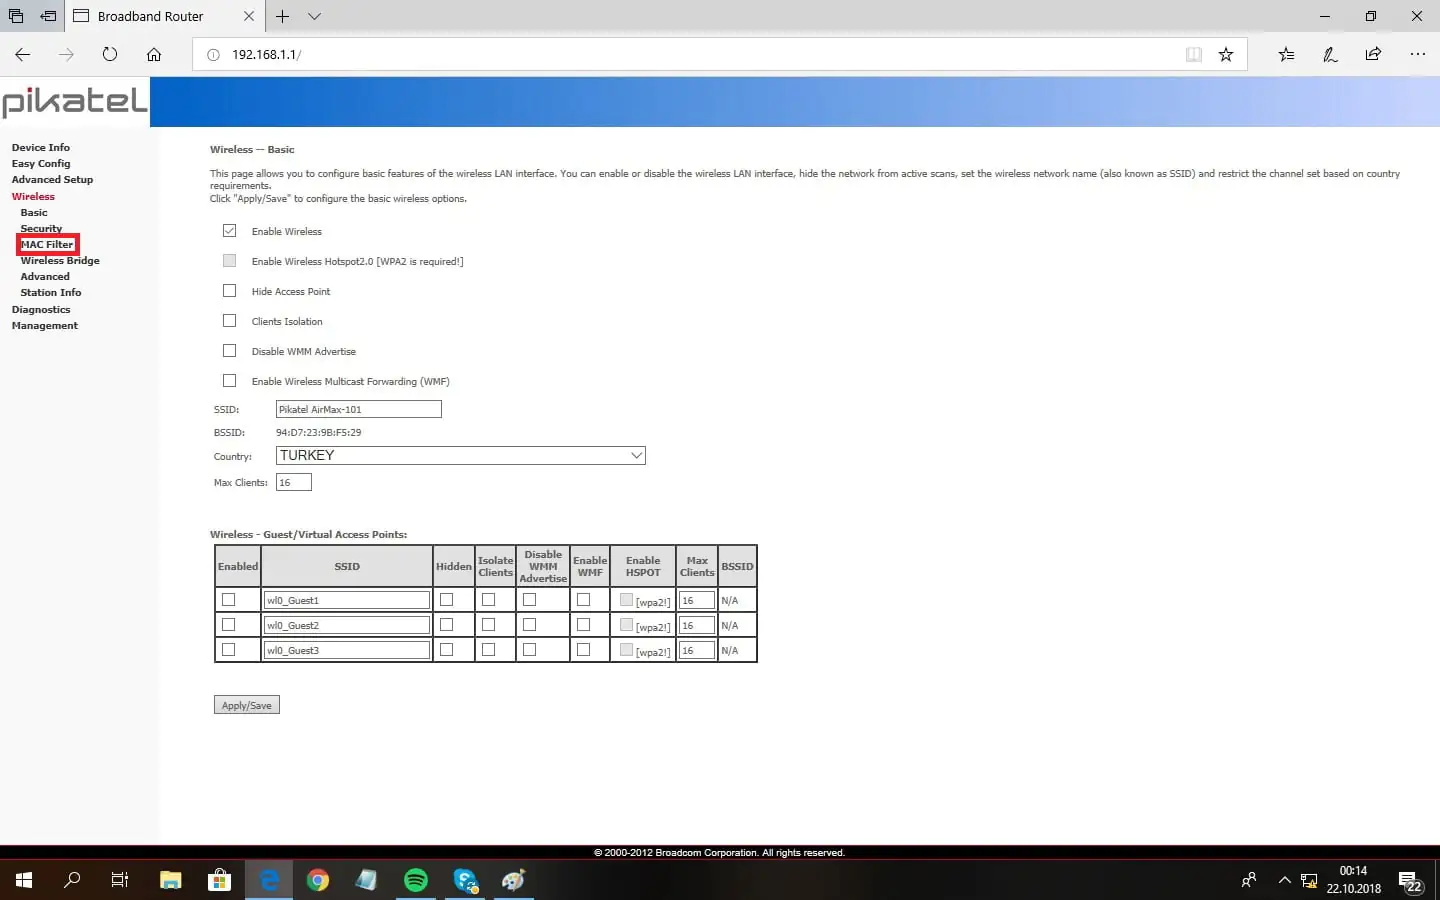Viewport: 1440px width, 900px height.
Task: Open the favorites hub
Action: click(x=1286, y=54)
